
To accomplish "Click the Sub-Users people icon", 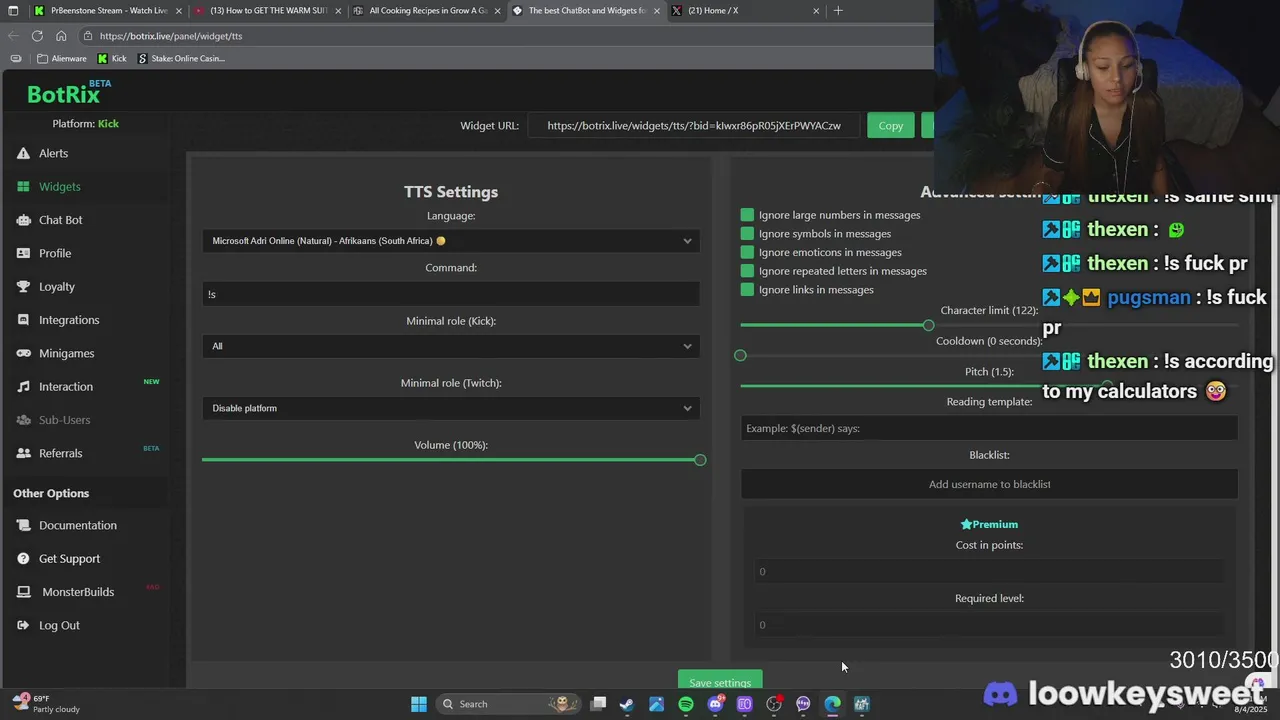I will (x=24, y=420).
